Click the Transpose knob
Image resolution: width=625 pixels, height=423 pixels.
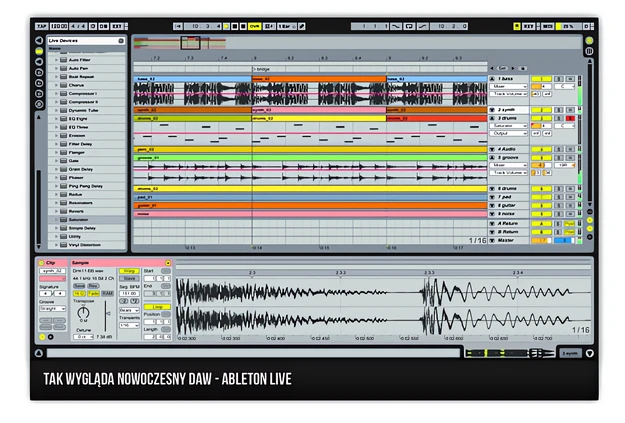pos(83,313)
